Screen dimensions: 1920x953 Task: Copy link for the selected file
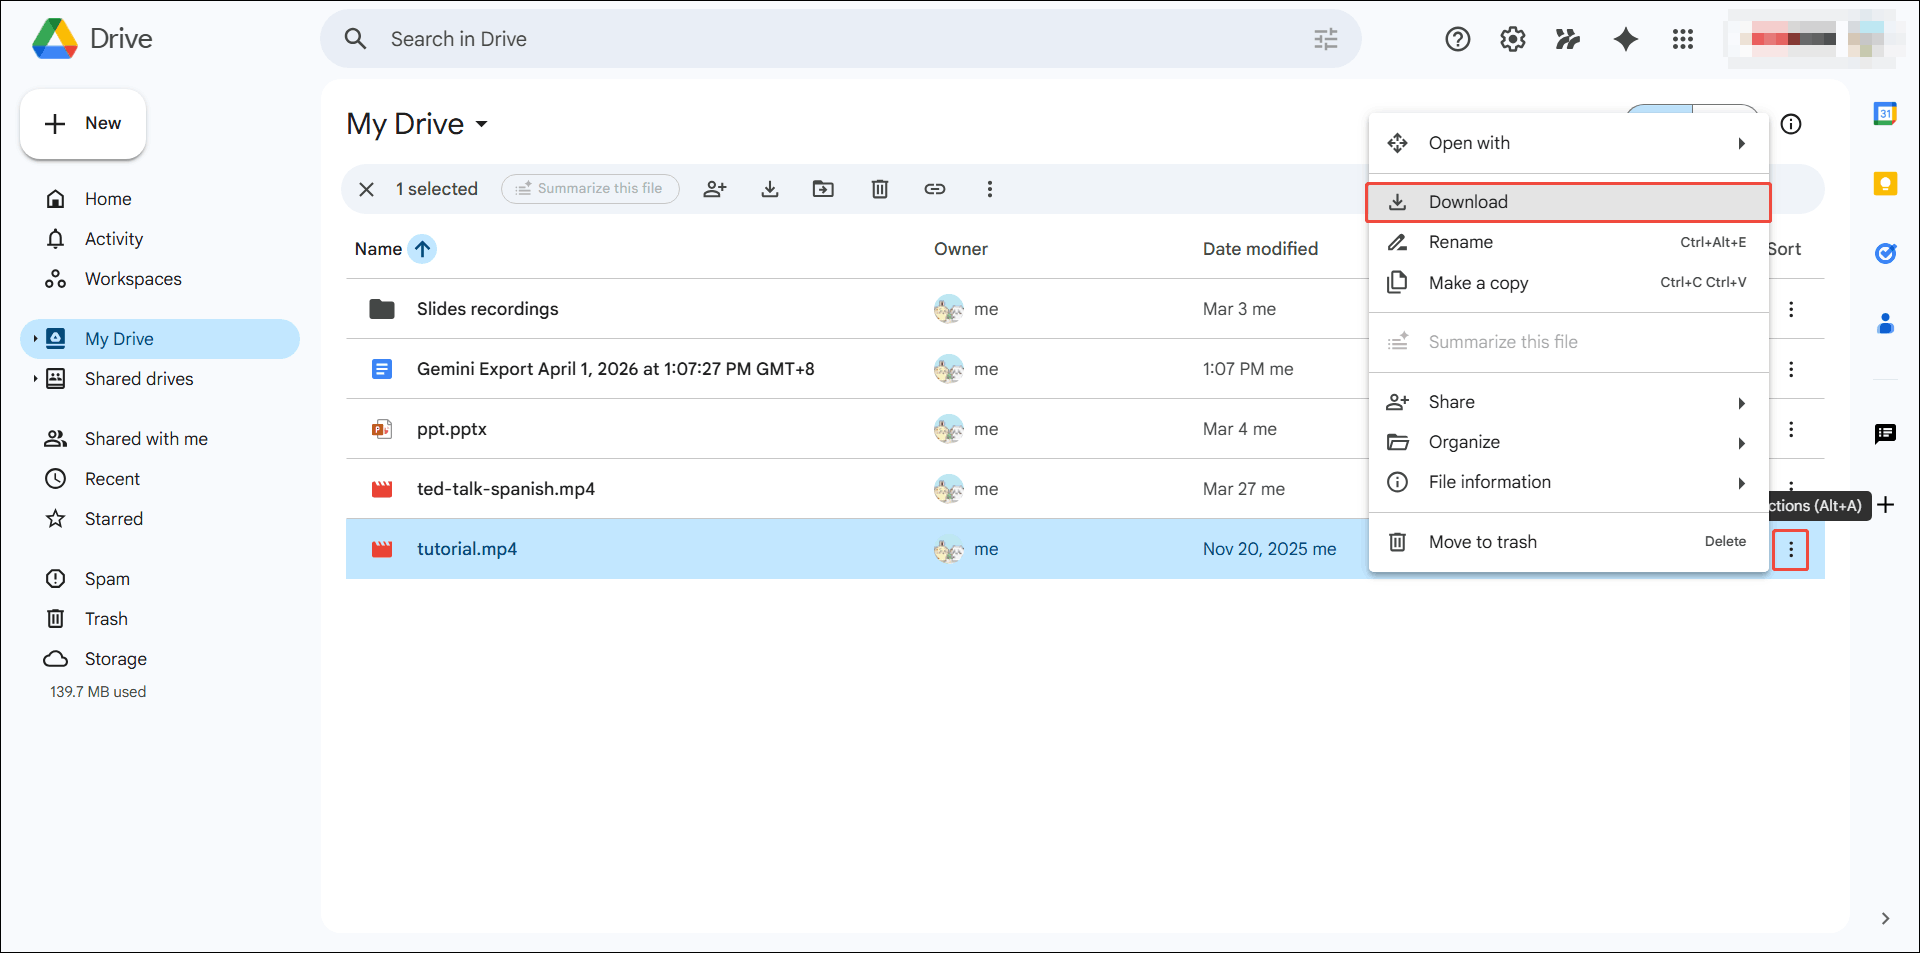click(x=934, y=188)
